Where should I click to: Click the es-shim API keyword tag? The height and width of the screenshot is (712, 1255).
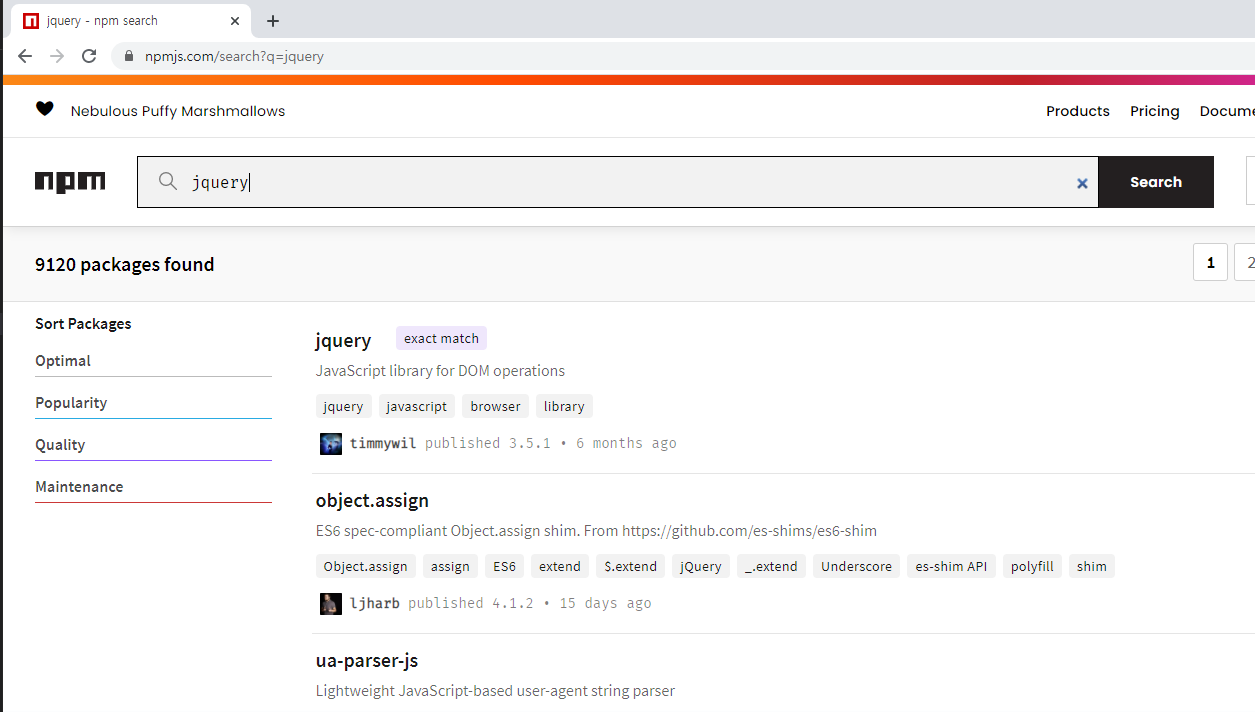click(x=951, y=566)
